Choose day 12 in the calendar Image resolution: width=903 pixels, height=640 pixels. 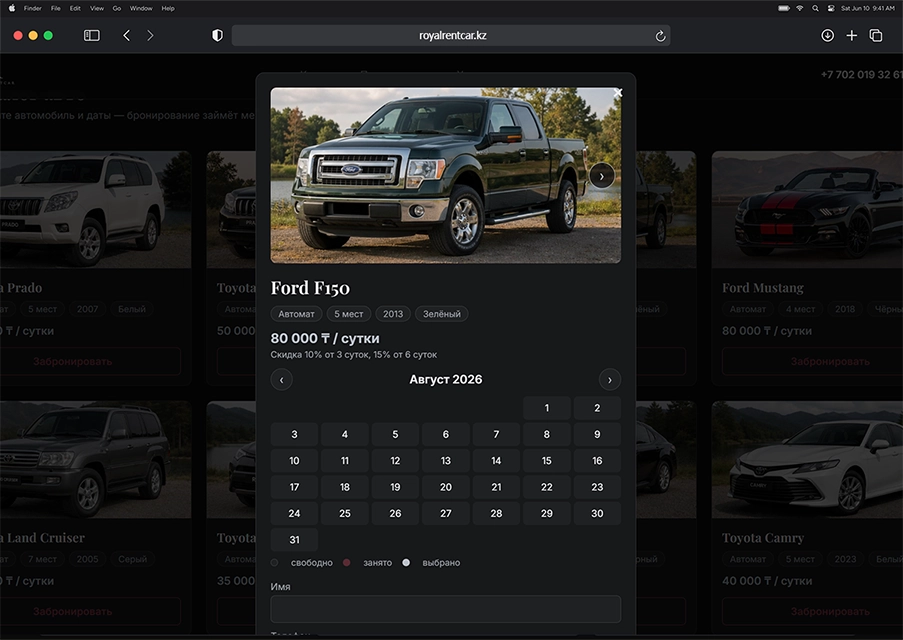coord(395,461)
